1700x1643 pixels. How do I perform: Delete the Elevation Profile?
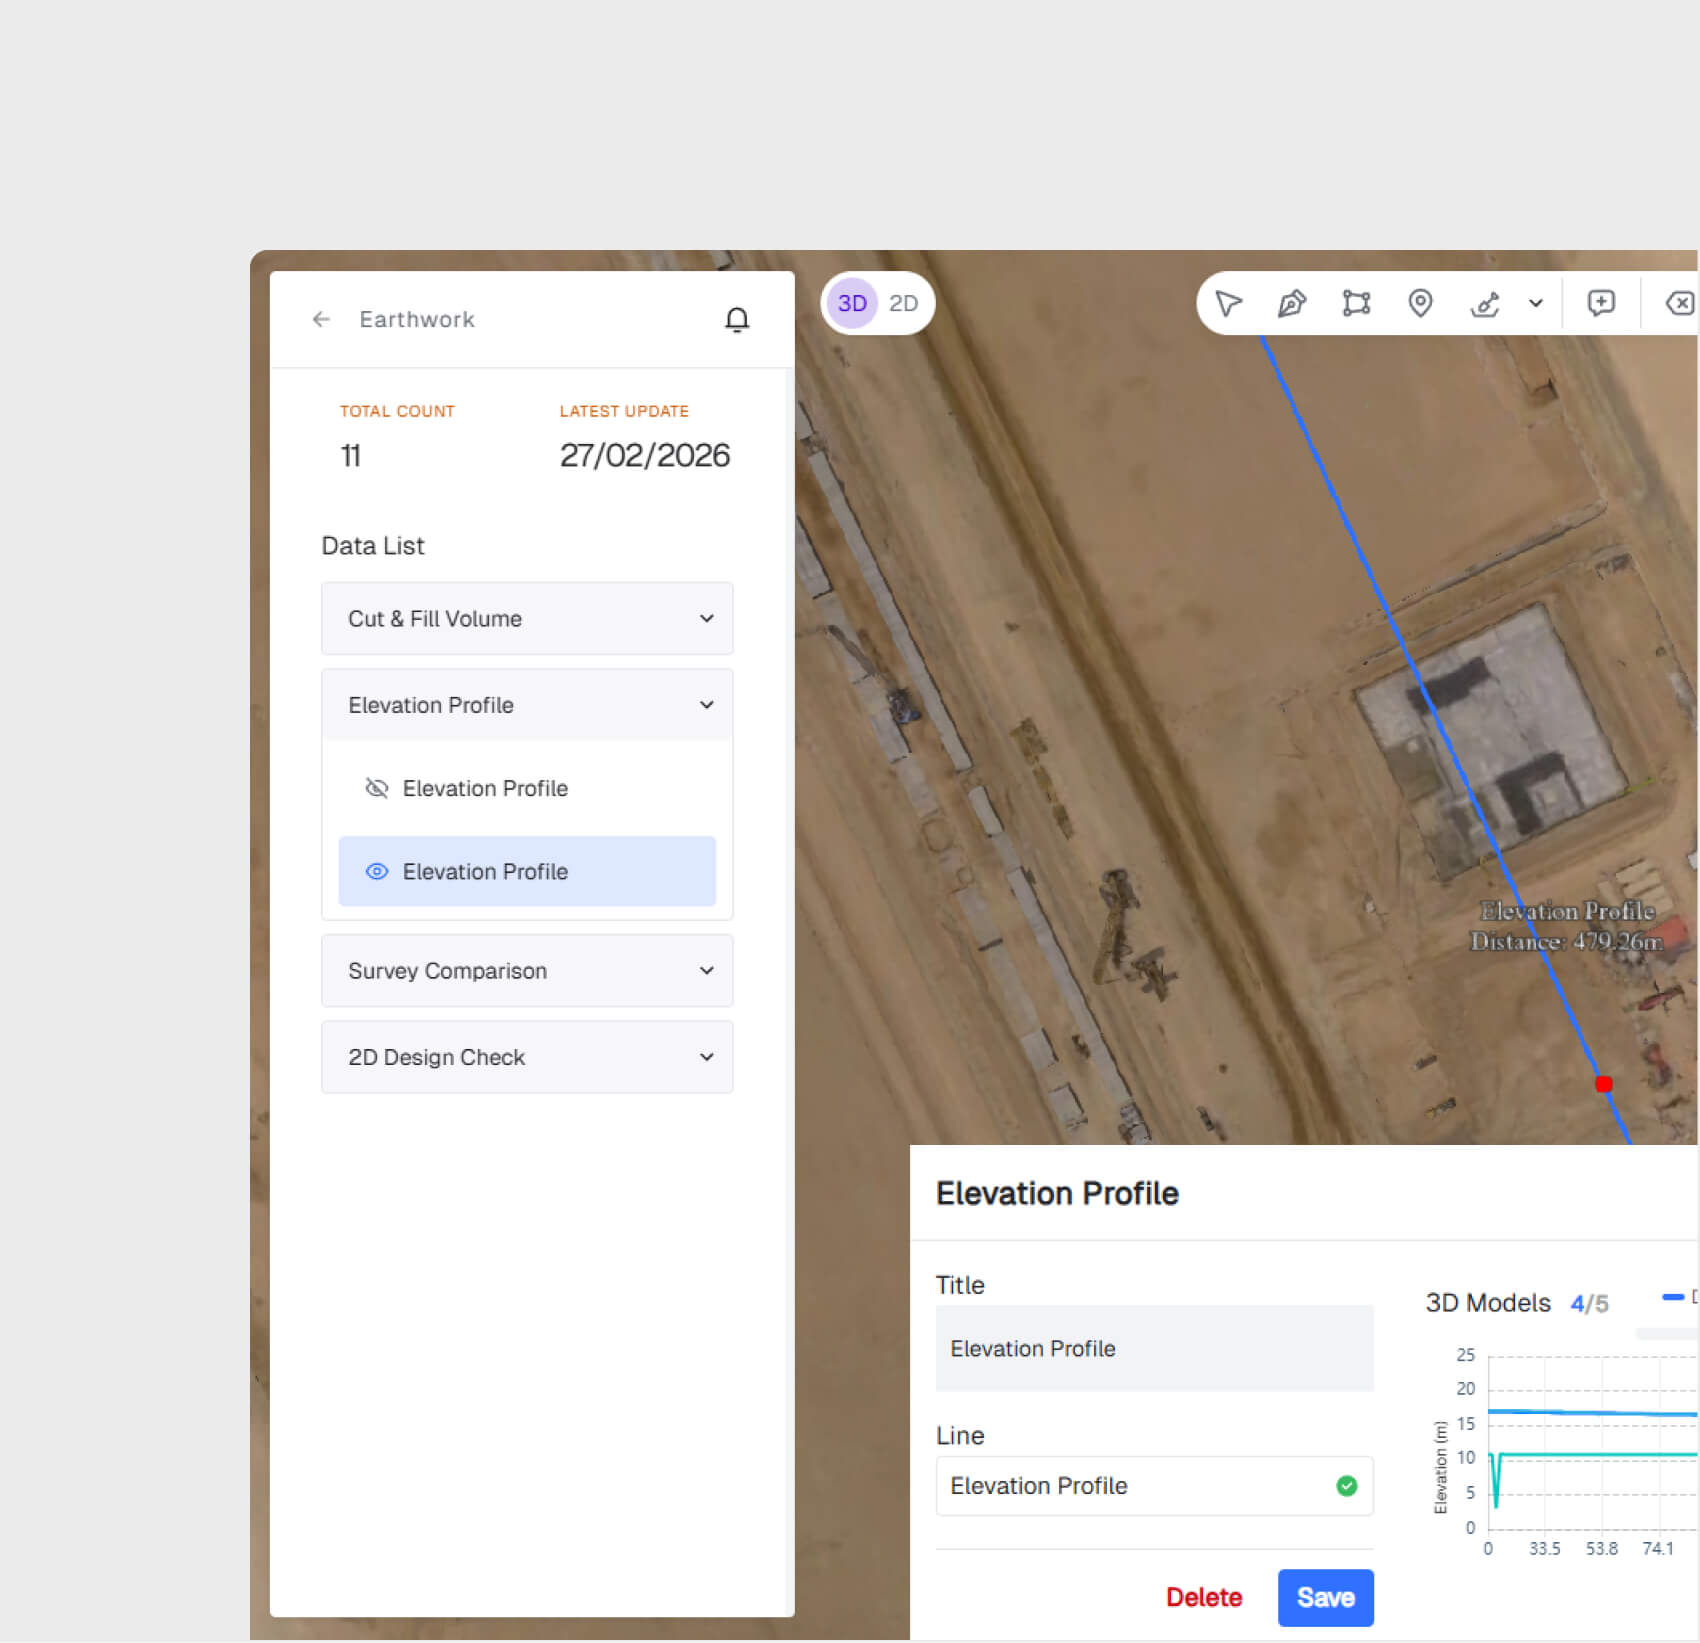[1204, 1597]
